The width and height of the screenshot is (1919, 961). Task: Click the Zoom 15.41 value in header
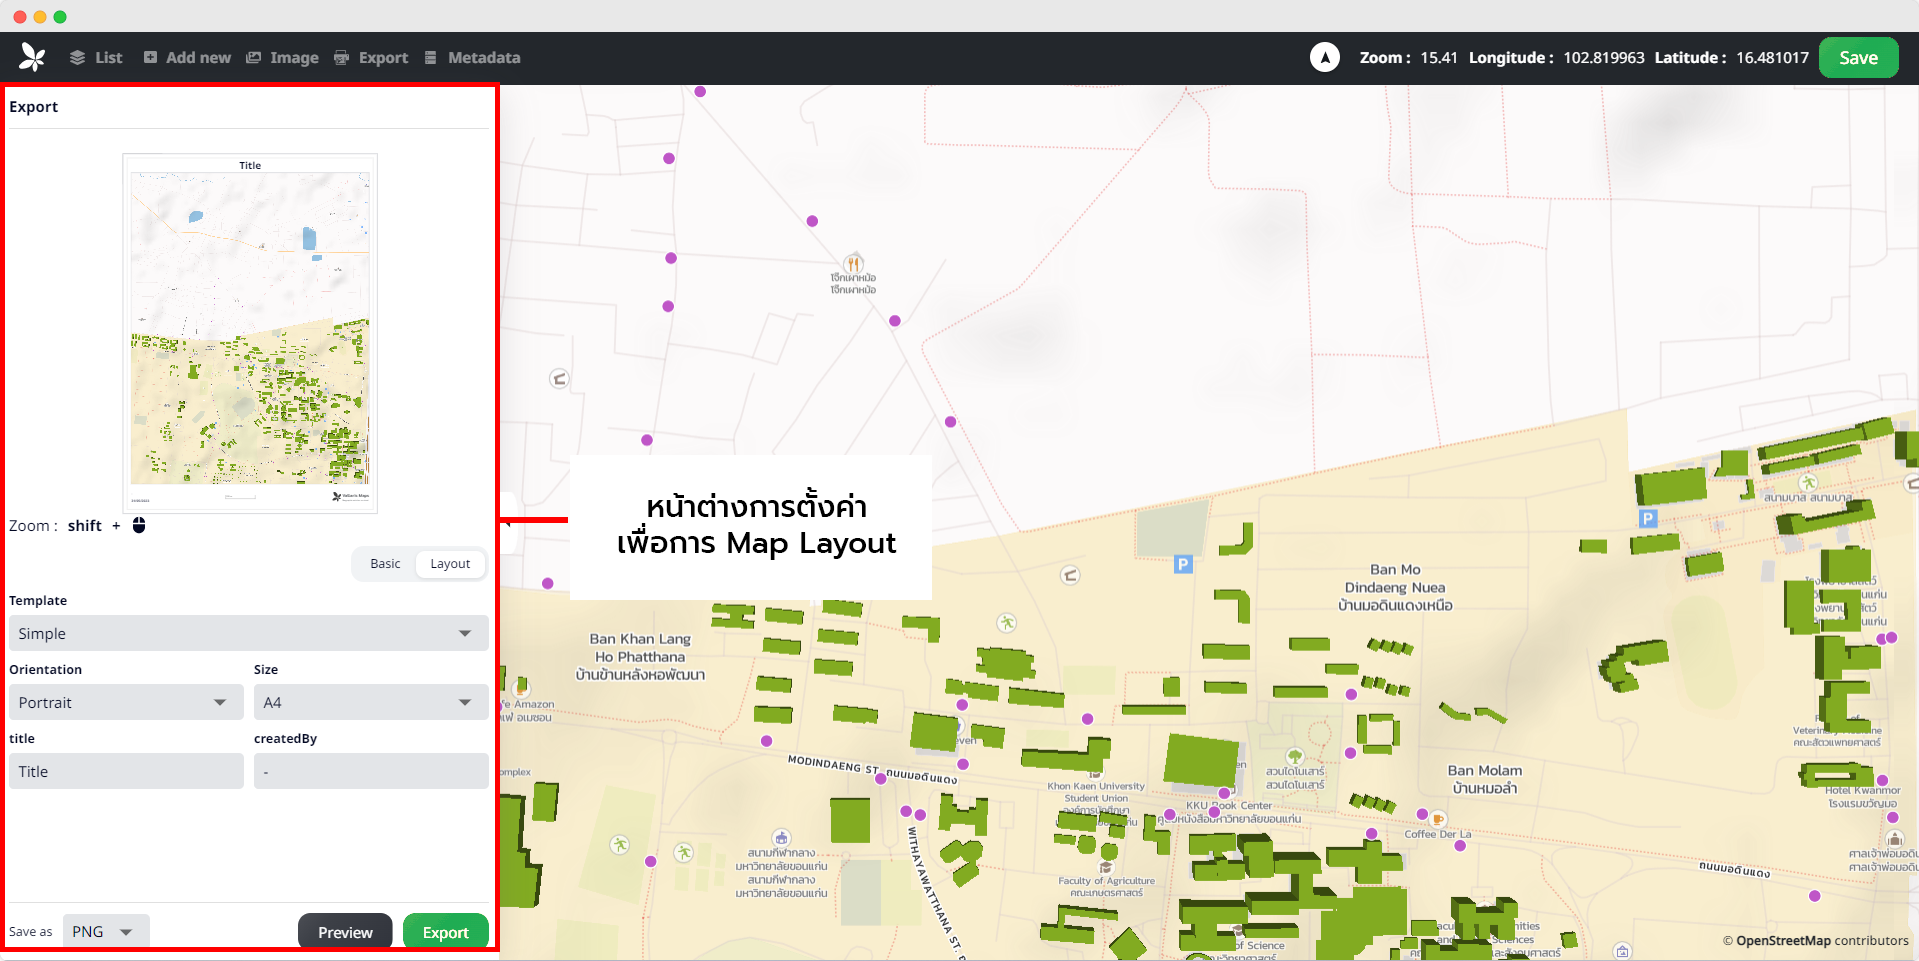(x=1439, y=58)
